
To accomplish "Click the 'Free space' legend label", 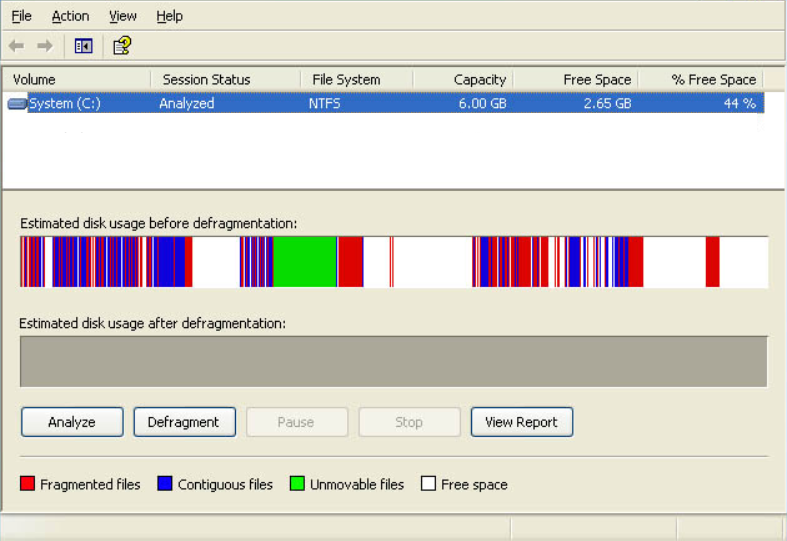I will tap(474, 484).
